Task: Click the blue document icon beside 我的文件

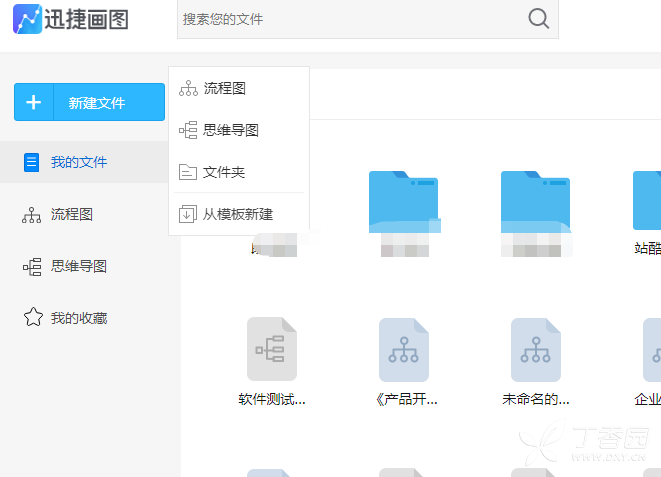Action: [31, 162]
